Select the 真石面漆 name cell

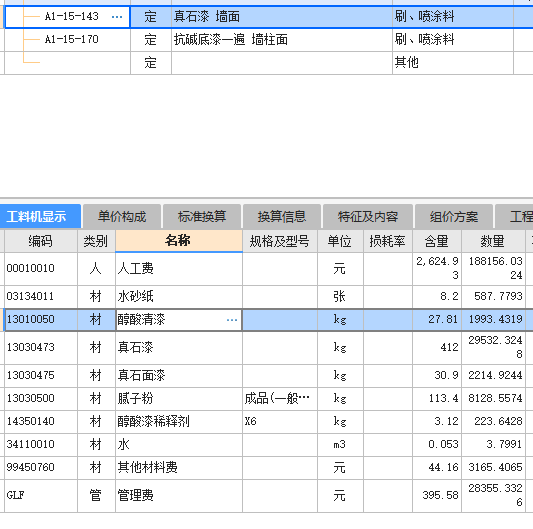point(179,376)
